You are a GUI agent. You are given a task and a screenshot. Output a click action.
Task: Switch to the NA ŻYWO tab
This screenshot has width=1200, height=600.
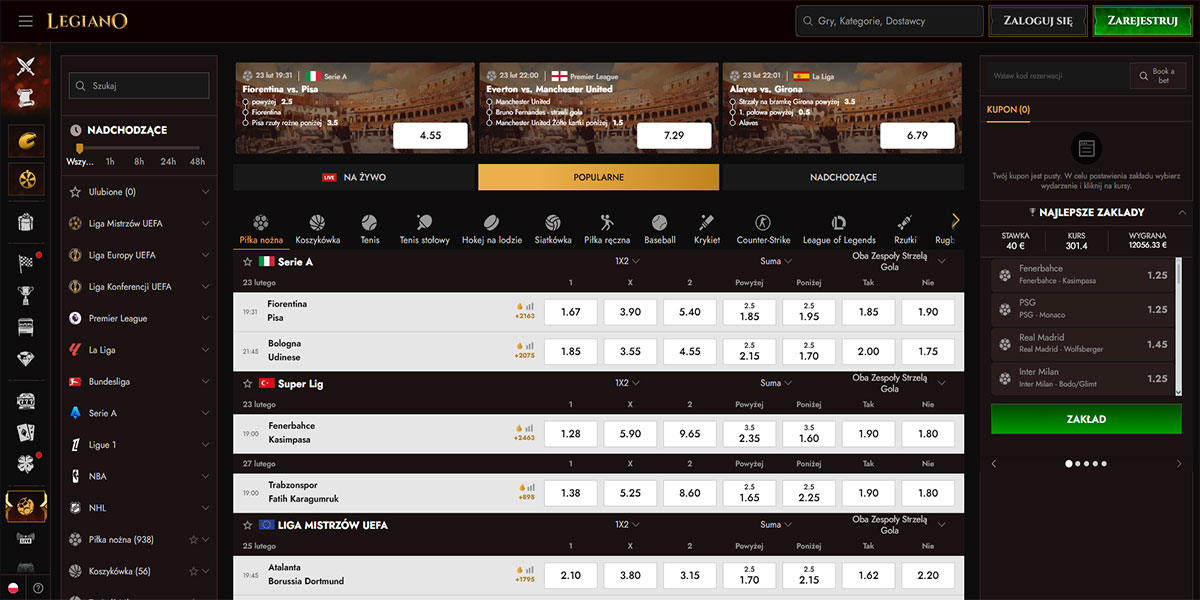tap(354, 177)
